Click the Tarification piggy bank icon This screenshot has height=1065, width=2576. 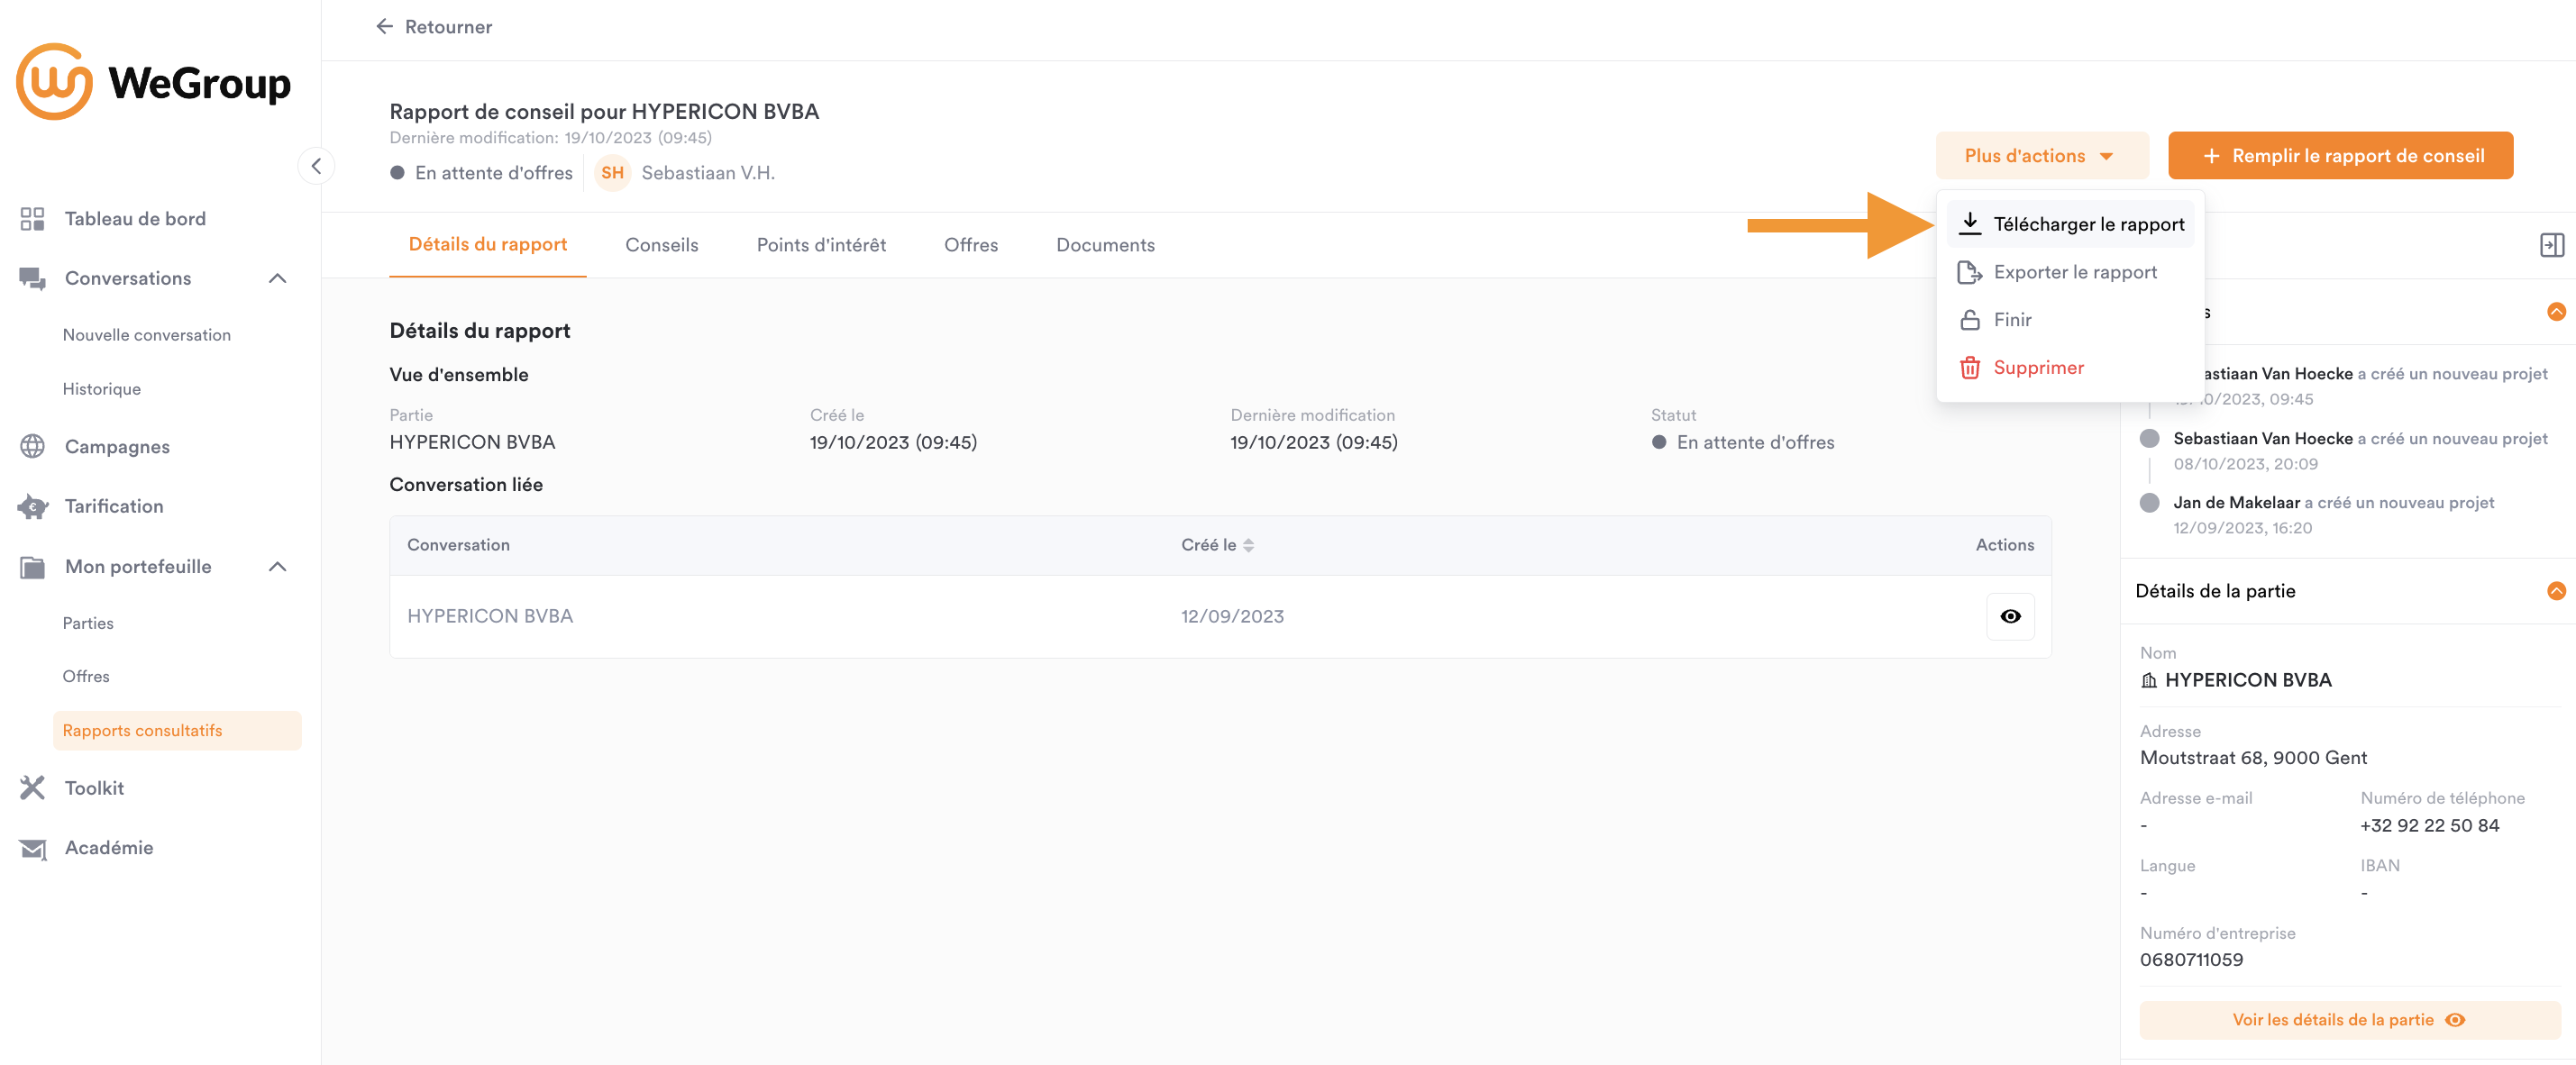tap(32, 506)
